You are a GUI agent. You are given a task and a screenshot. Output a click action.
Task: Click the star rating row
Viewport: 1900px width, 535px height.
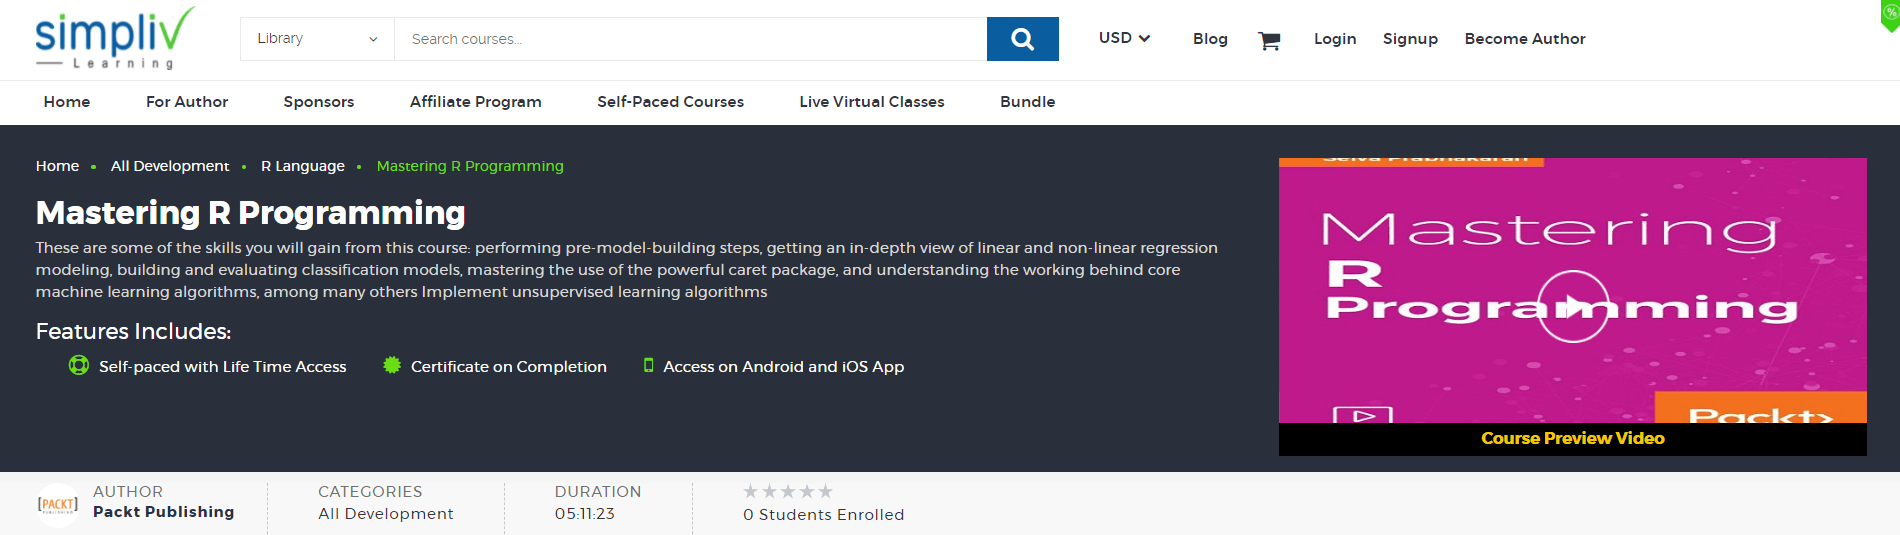[x=788, y=491]
